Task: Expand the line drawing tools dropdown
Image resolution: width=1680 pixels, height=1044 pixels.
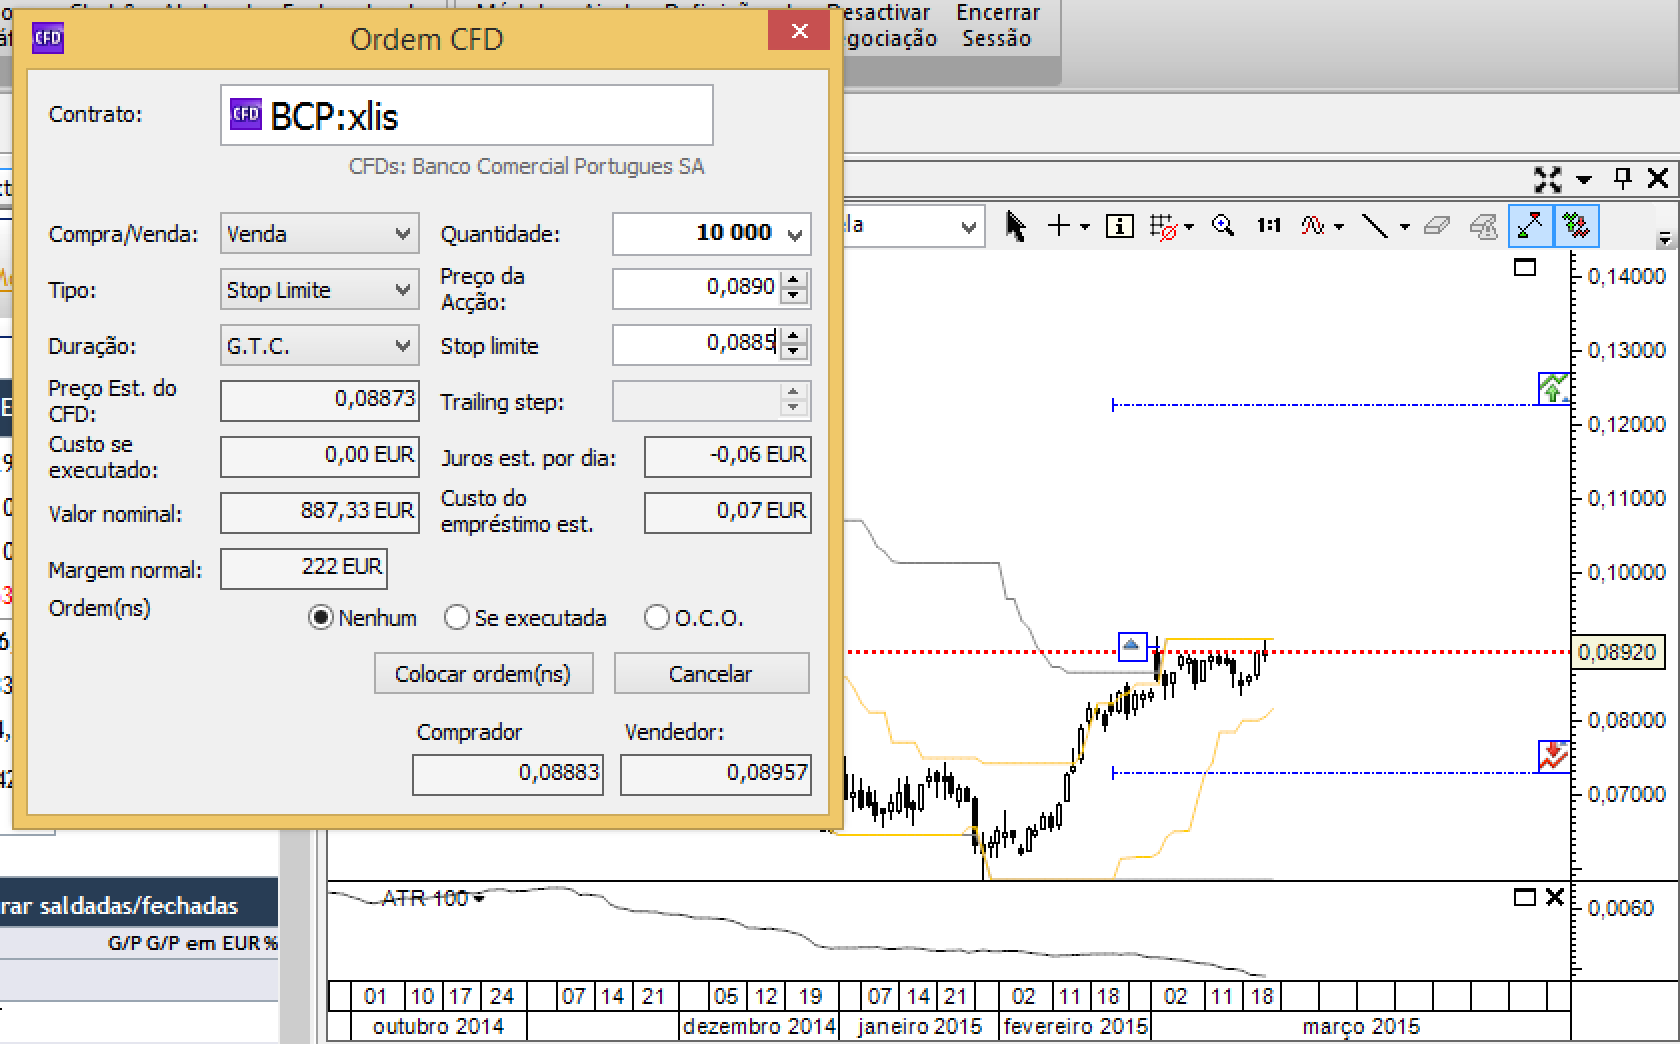Action: click(1404, 227)
